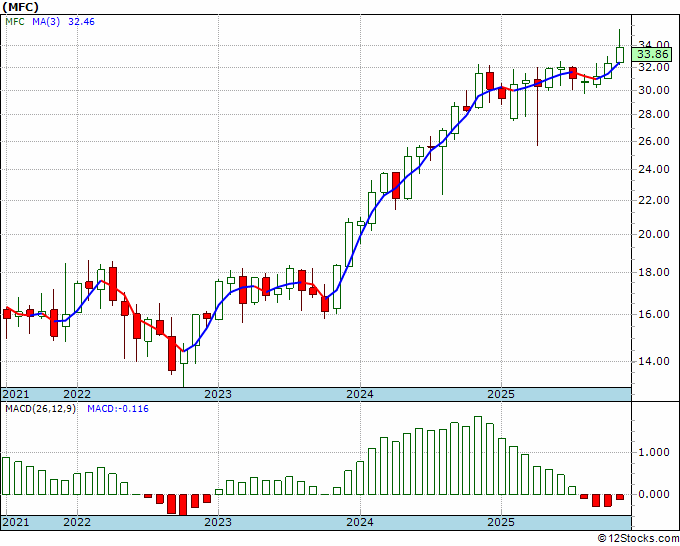Click 2021 on the MACD timeline
Image resolution: width=680 pixels, height=546 pixels.
(x=16, y=522)
